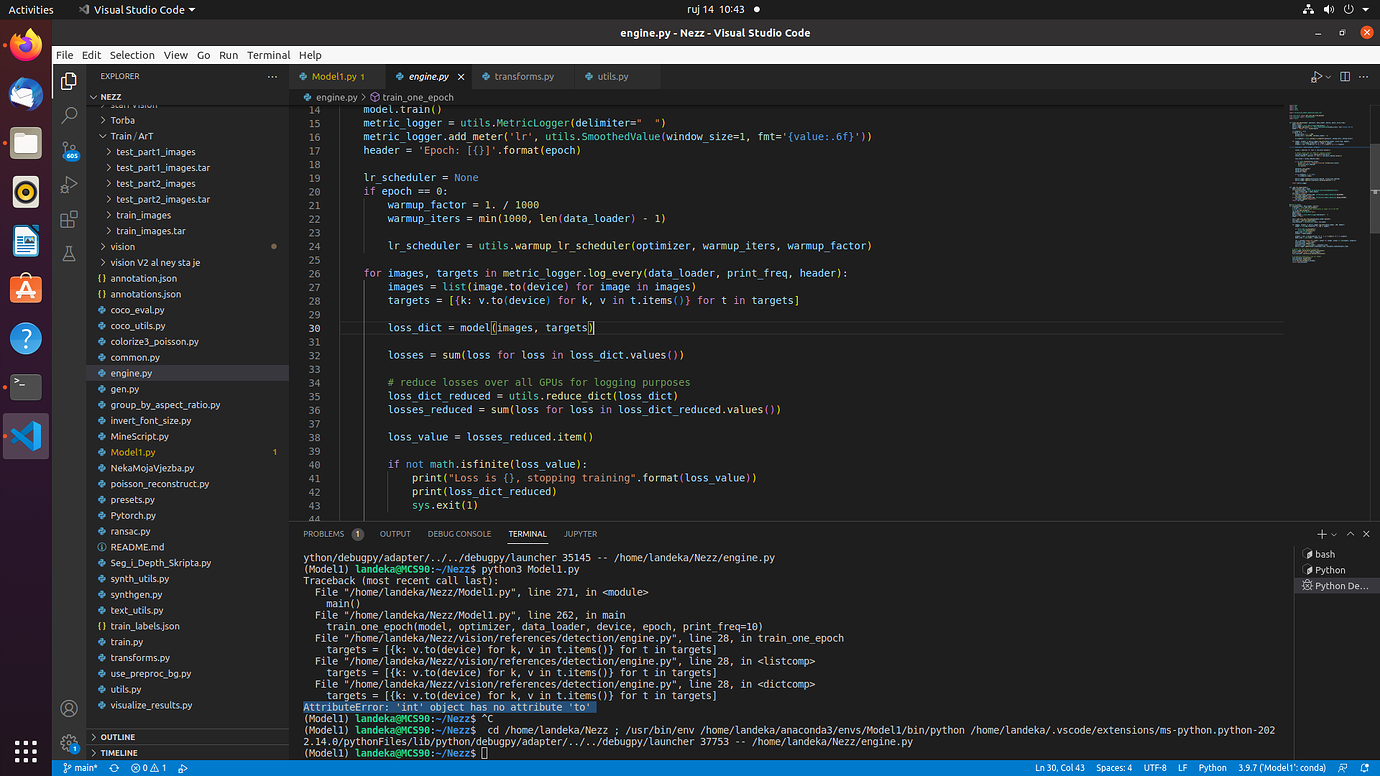Open the Extensions view icon
The width and height of the screenshot is (1380, 776).
point(69,220)
